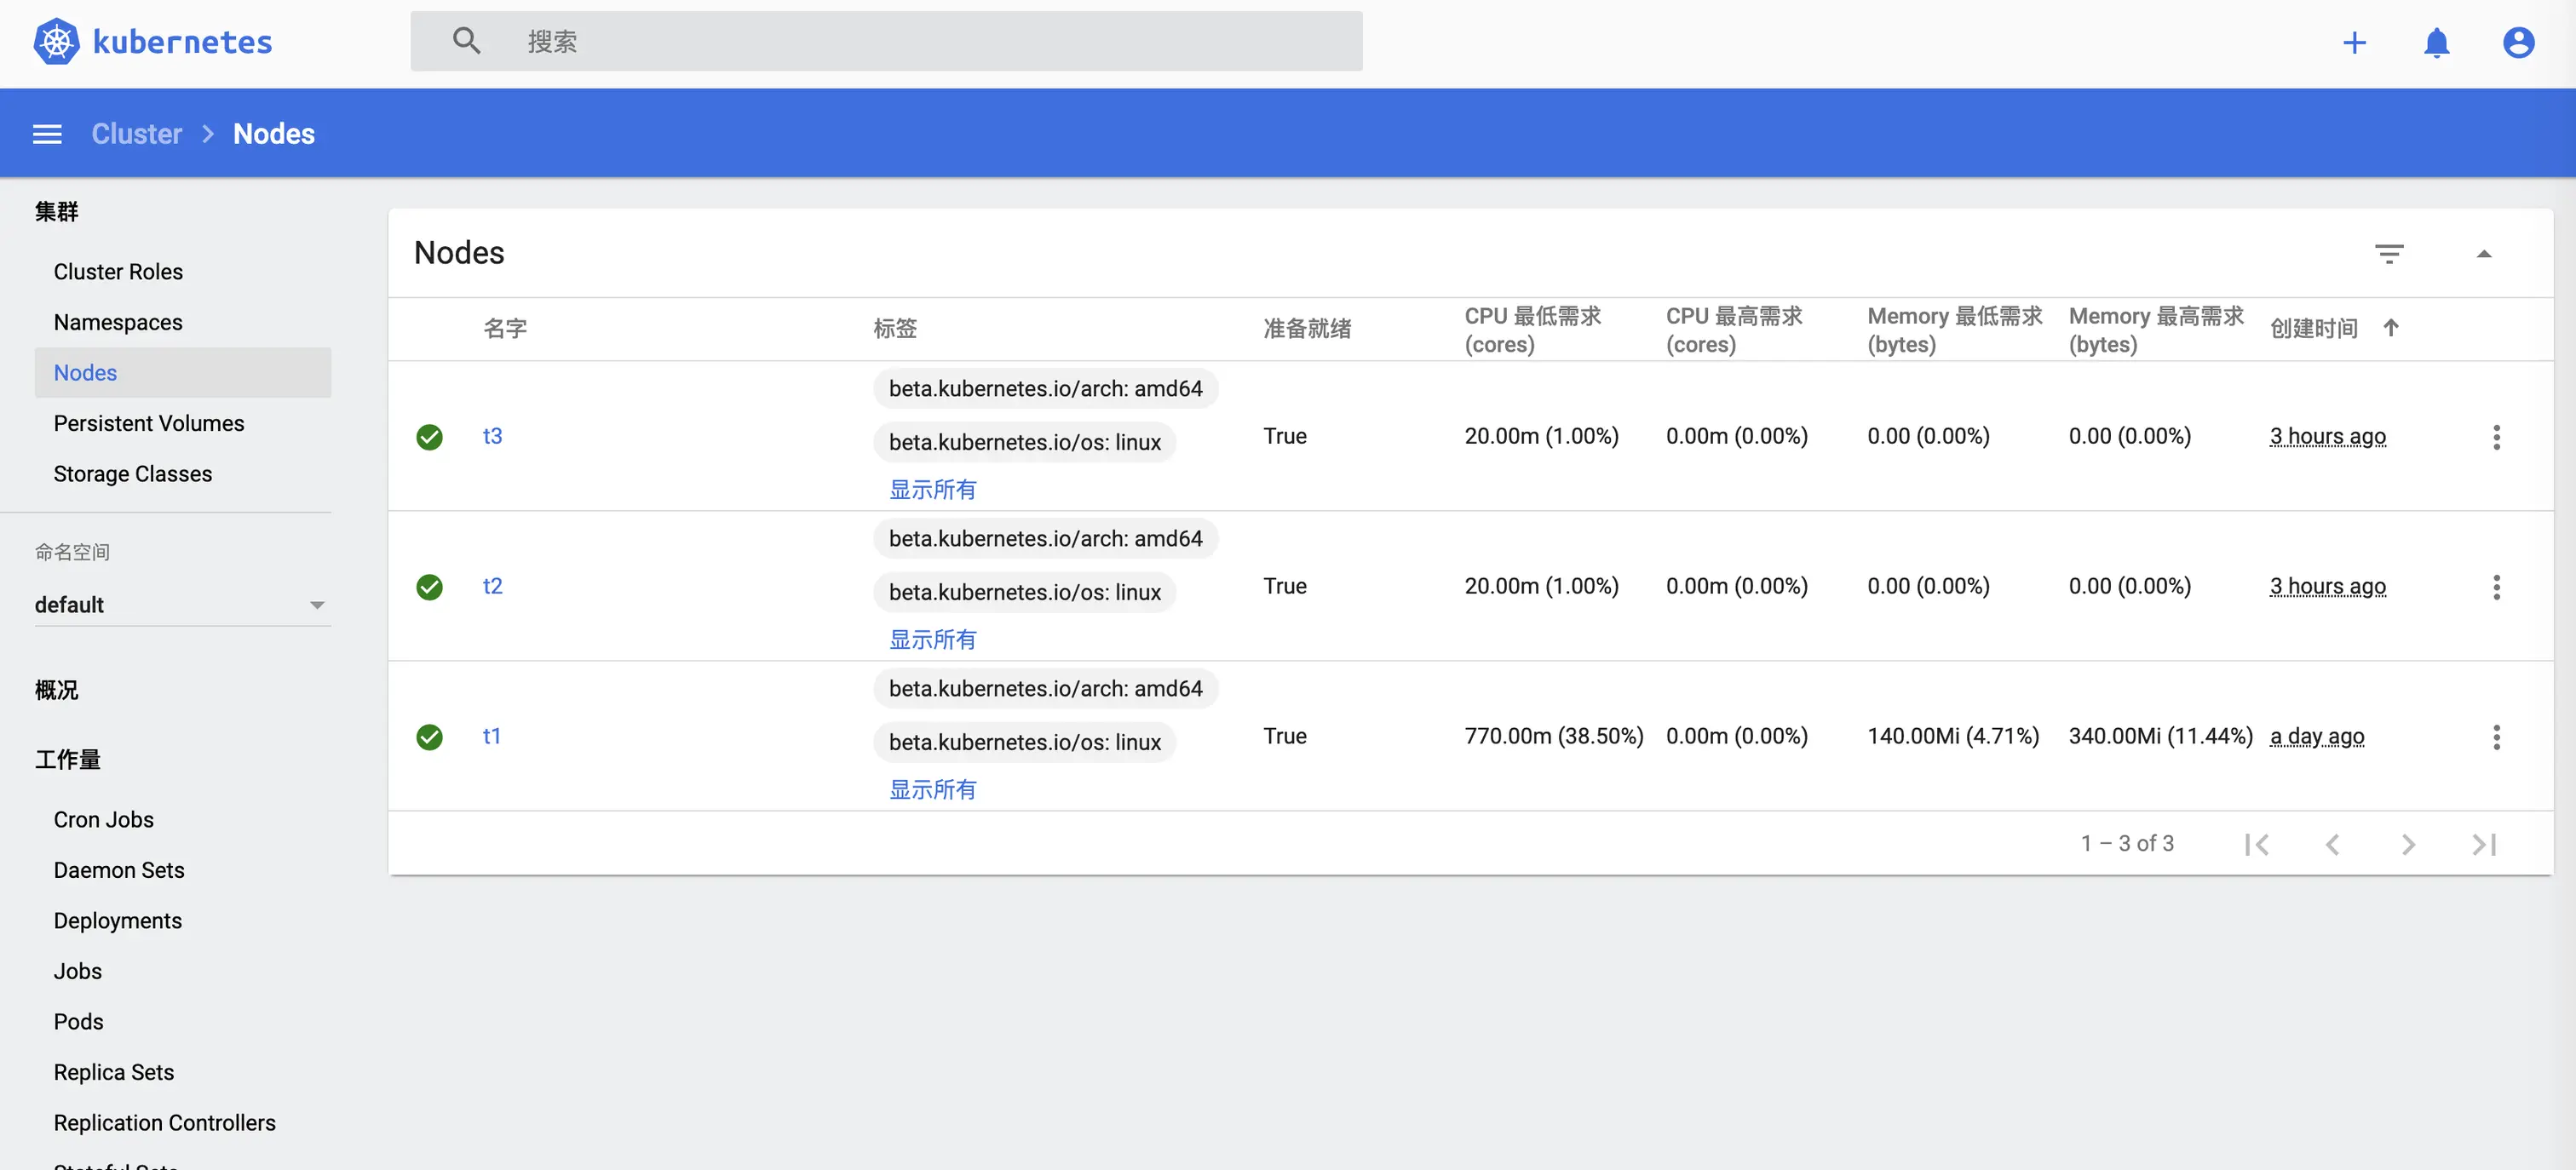Click the green status icon for t3

click(x=429, y=437)
